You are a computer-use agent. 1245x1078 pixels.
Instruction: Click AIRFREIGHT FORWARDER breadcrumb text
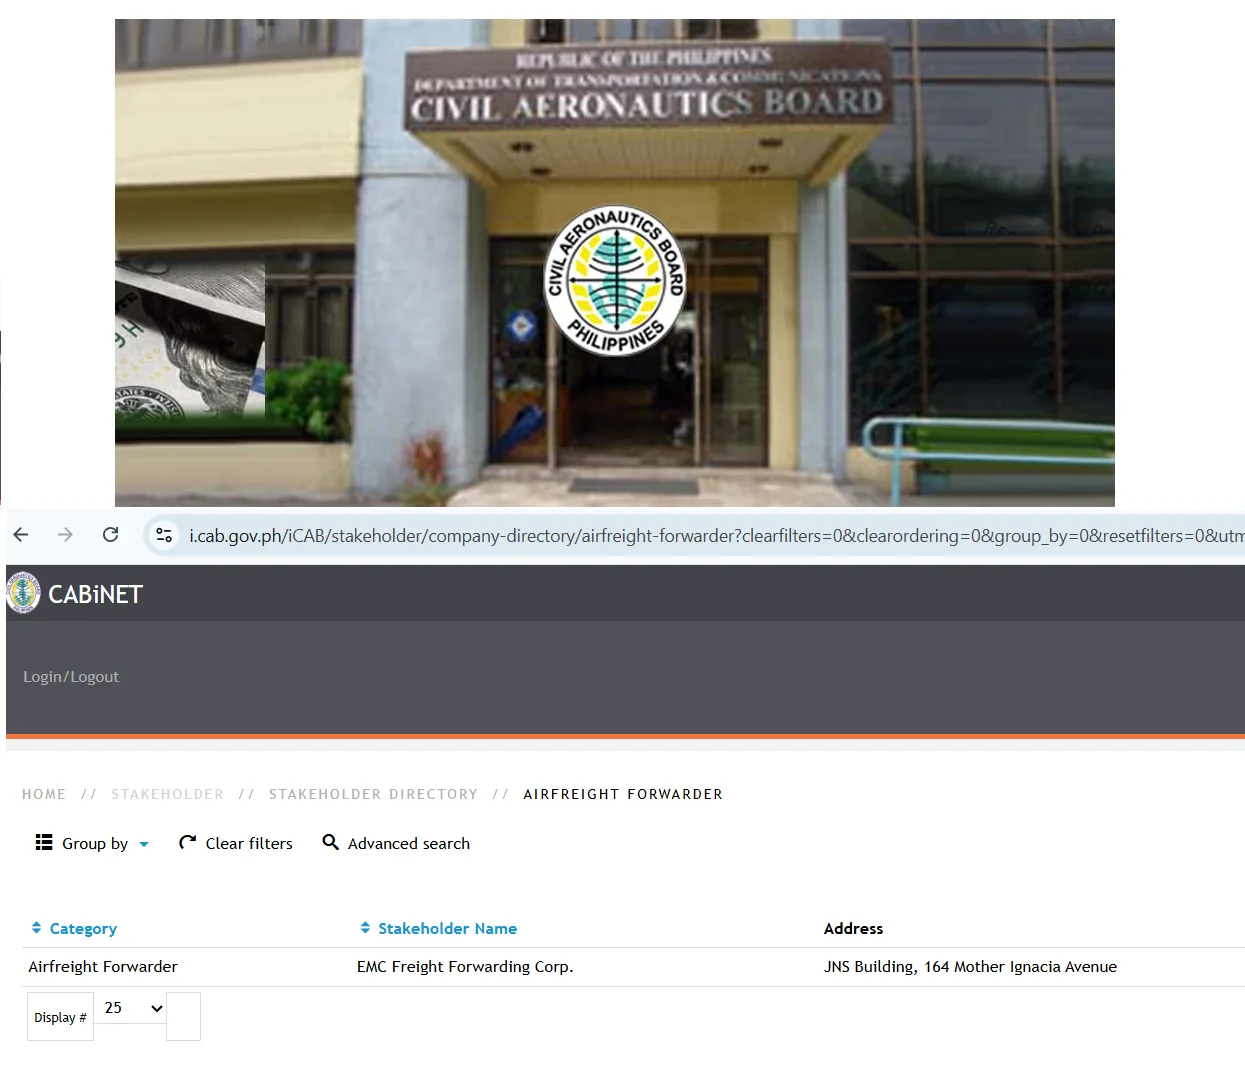[623, 794]
